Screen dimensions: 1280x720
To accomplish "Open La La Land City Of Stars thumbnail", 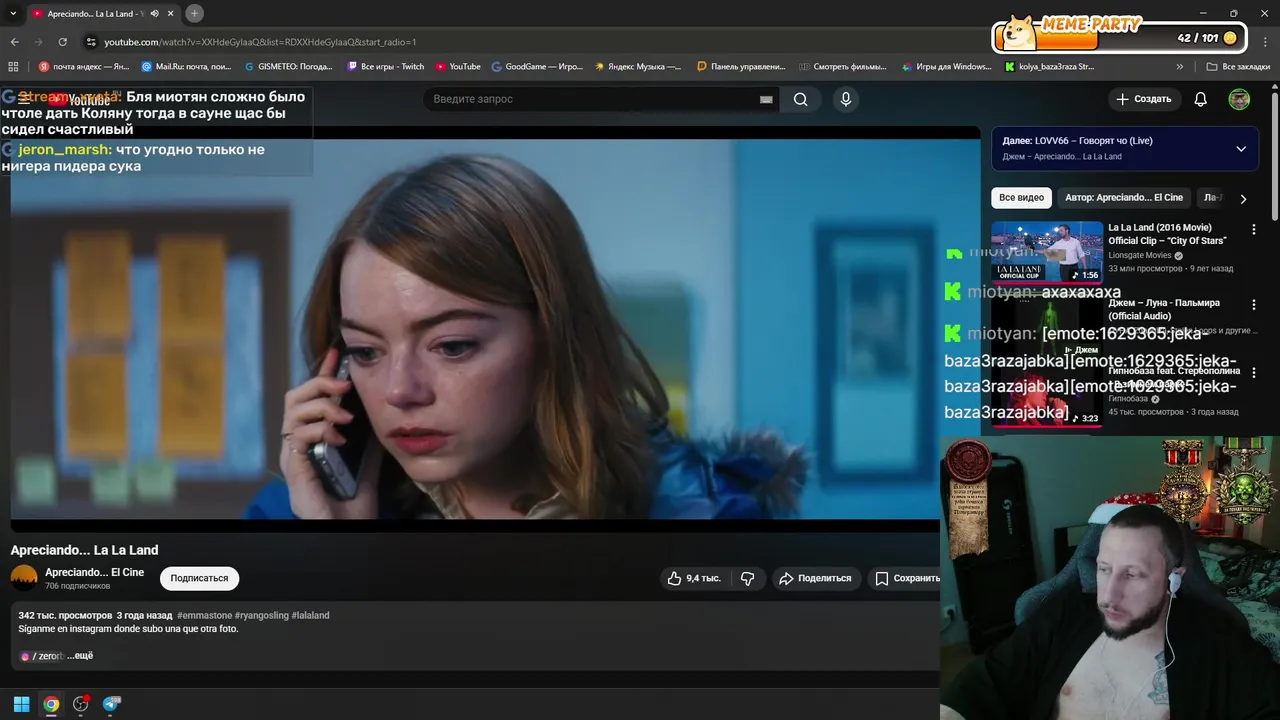I will point(1046,251).
